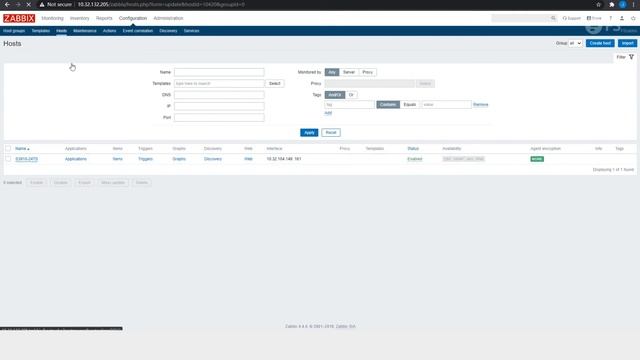Open the Reports menu
Screen dimensions: 640x360
104,18
